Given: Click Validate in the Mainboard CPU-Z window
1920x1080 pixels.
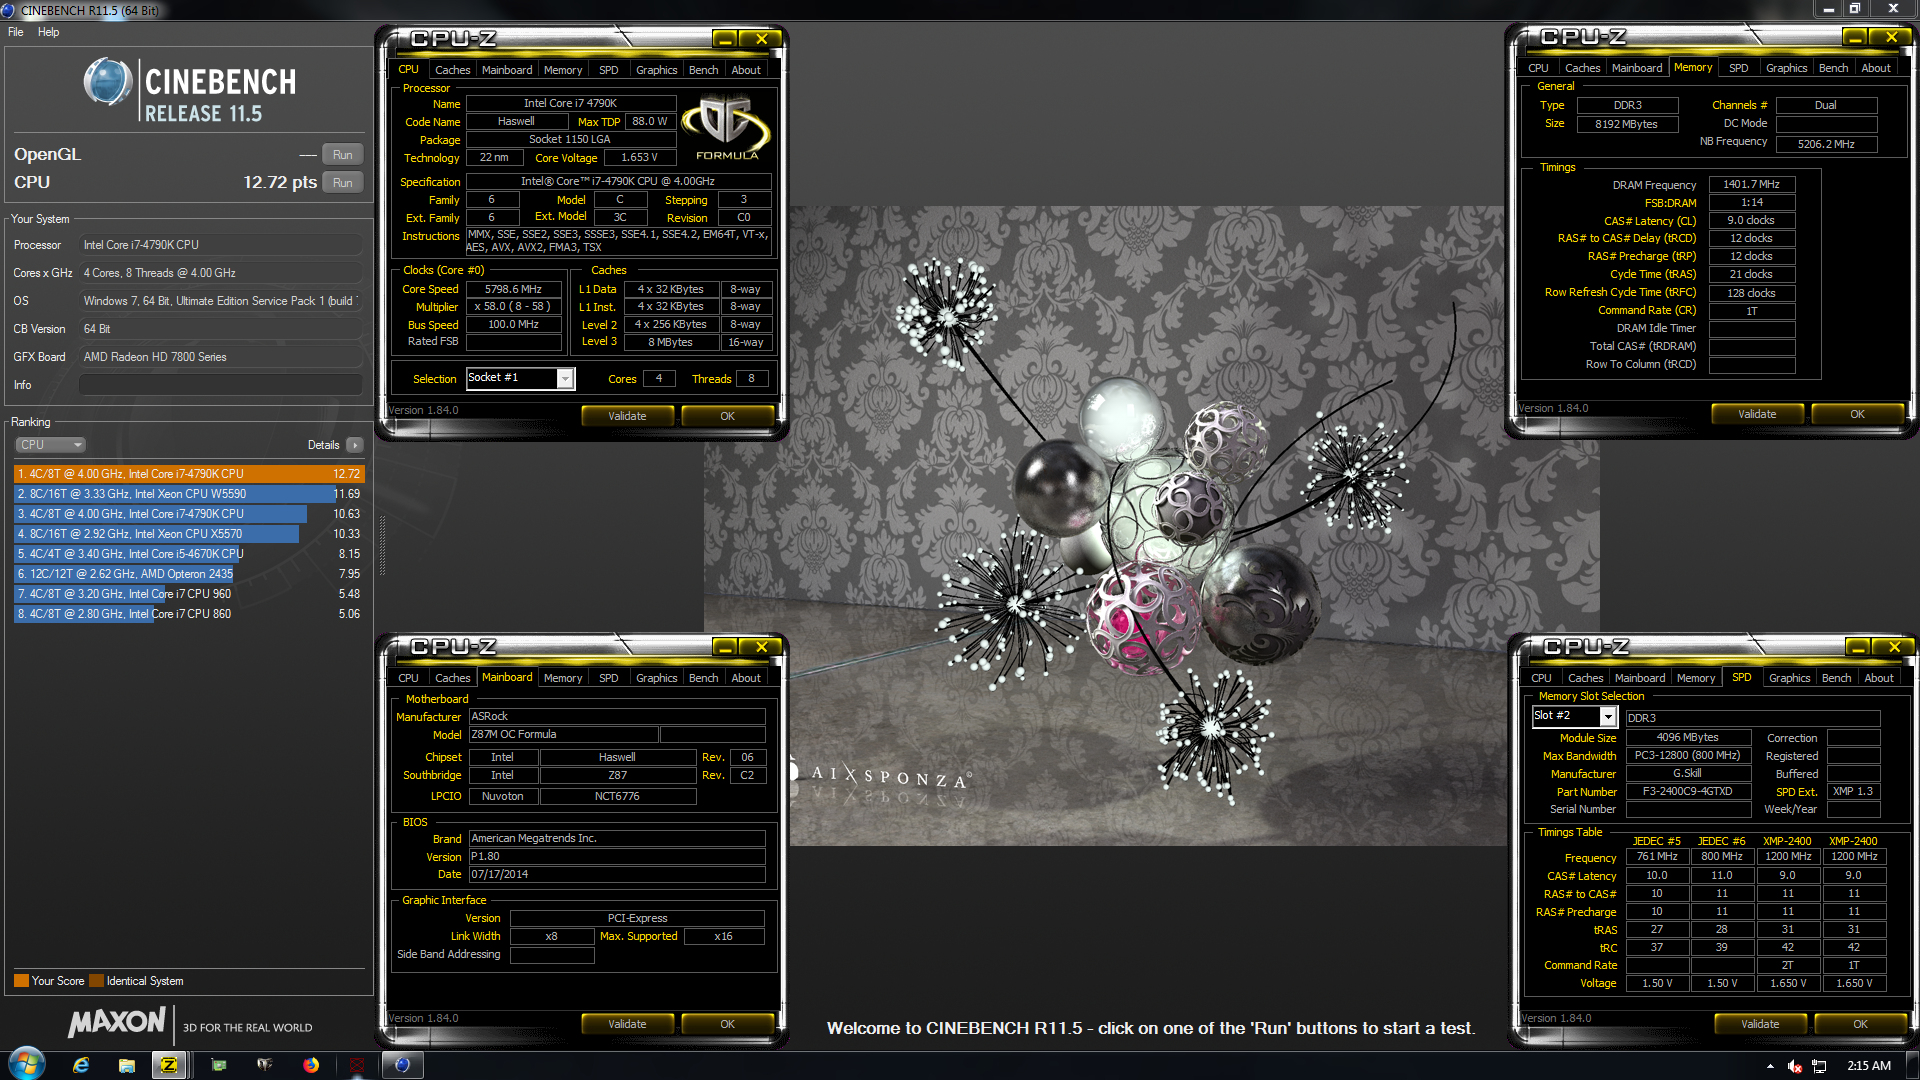Looking at the screenshot, I should coord(627,1024).
